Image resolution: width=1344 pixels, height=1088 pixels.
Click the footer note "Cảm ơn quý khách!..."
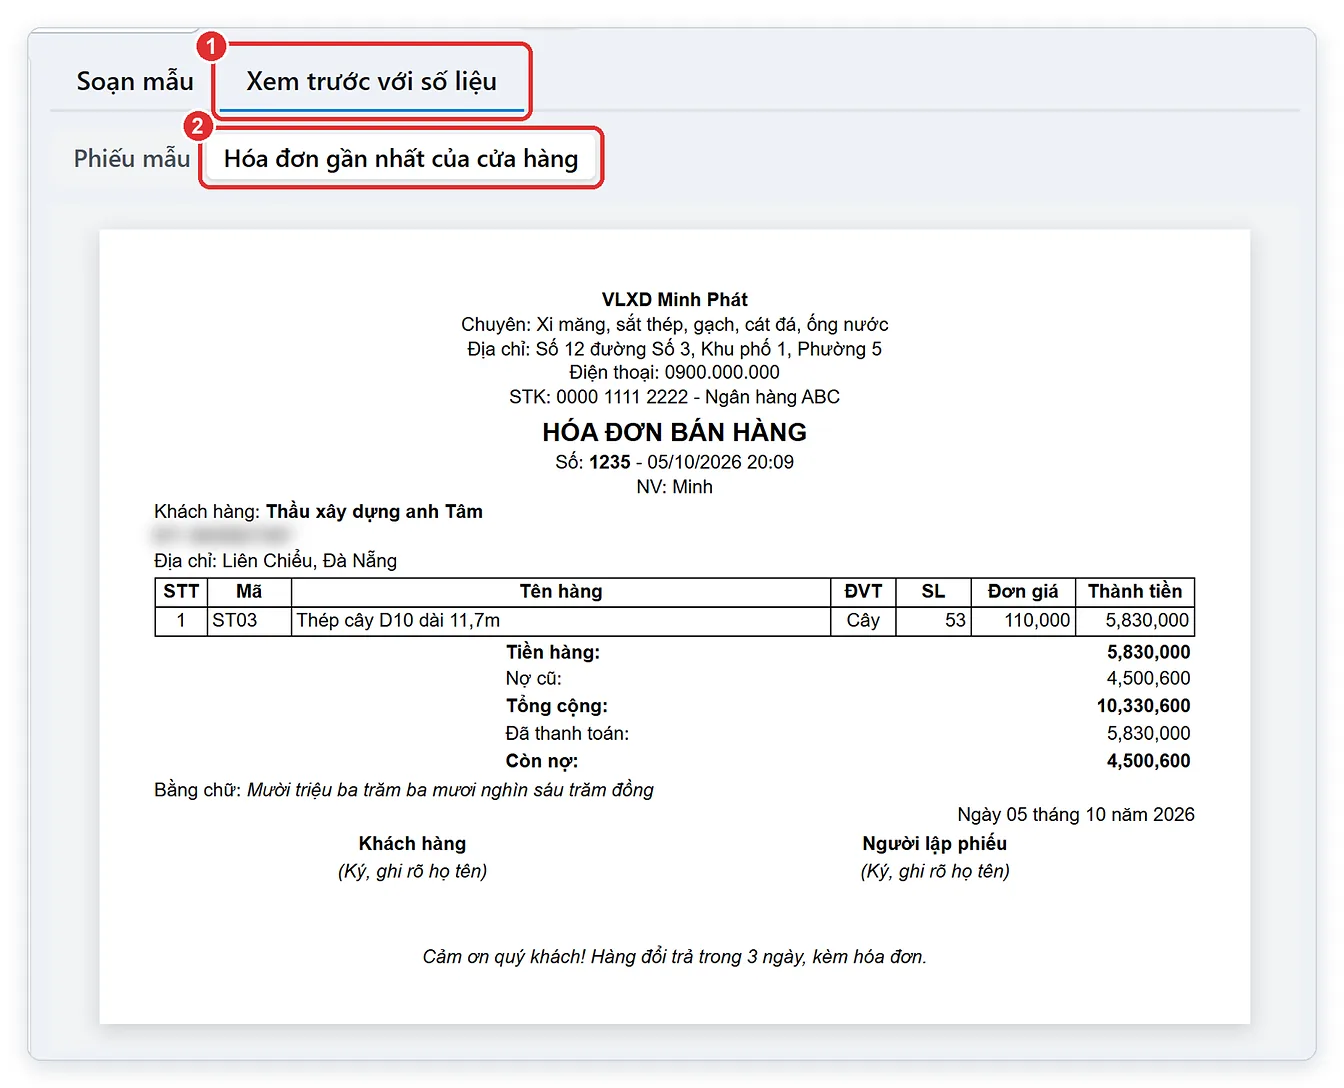click(x=675, y=957)
